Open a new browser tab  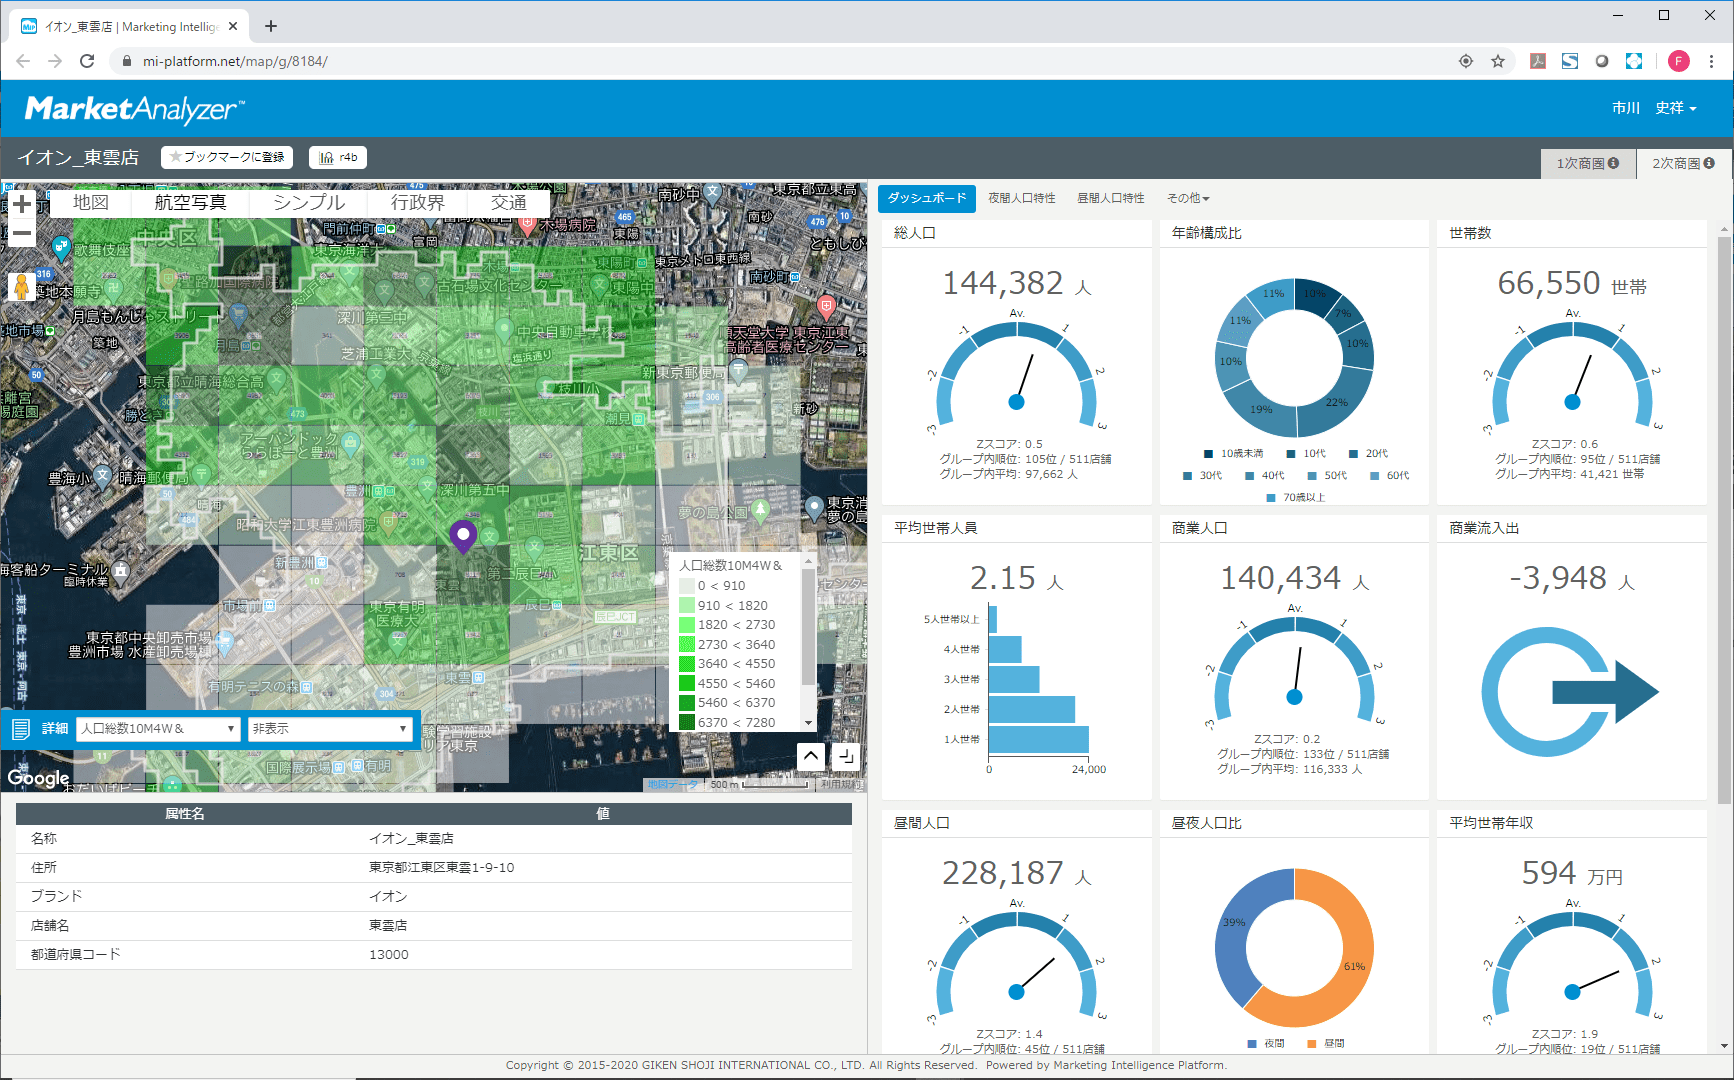tap(271, 26)
